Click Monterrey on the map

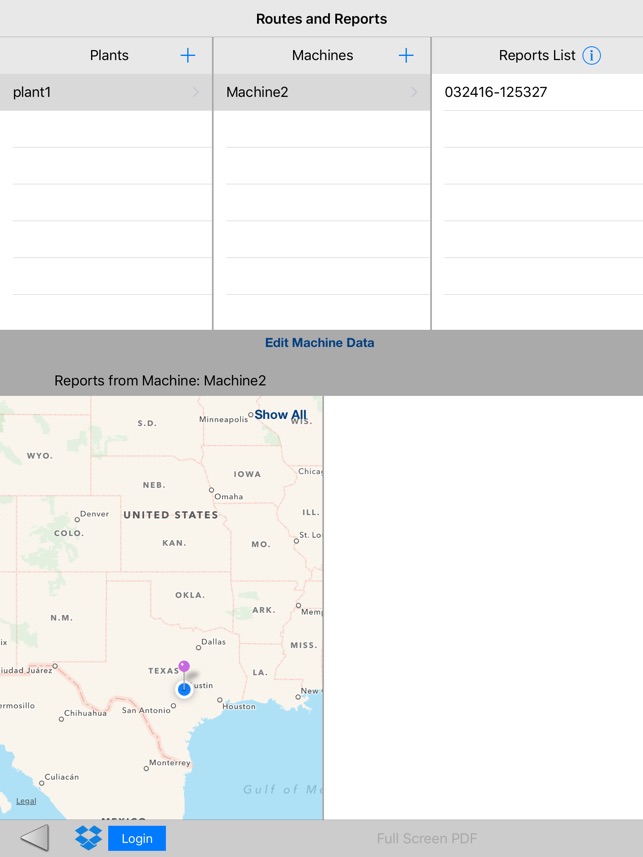169,762
